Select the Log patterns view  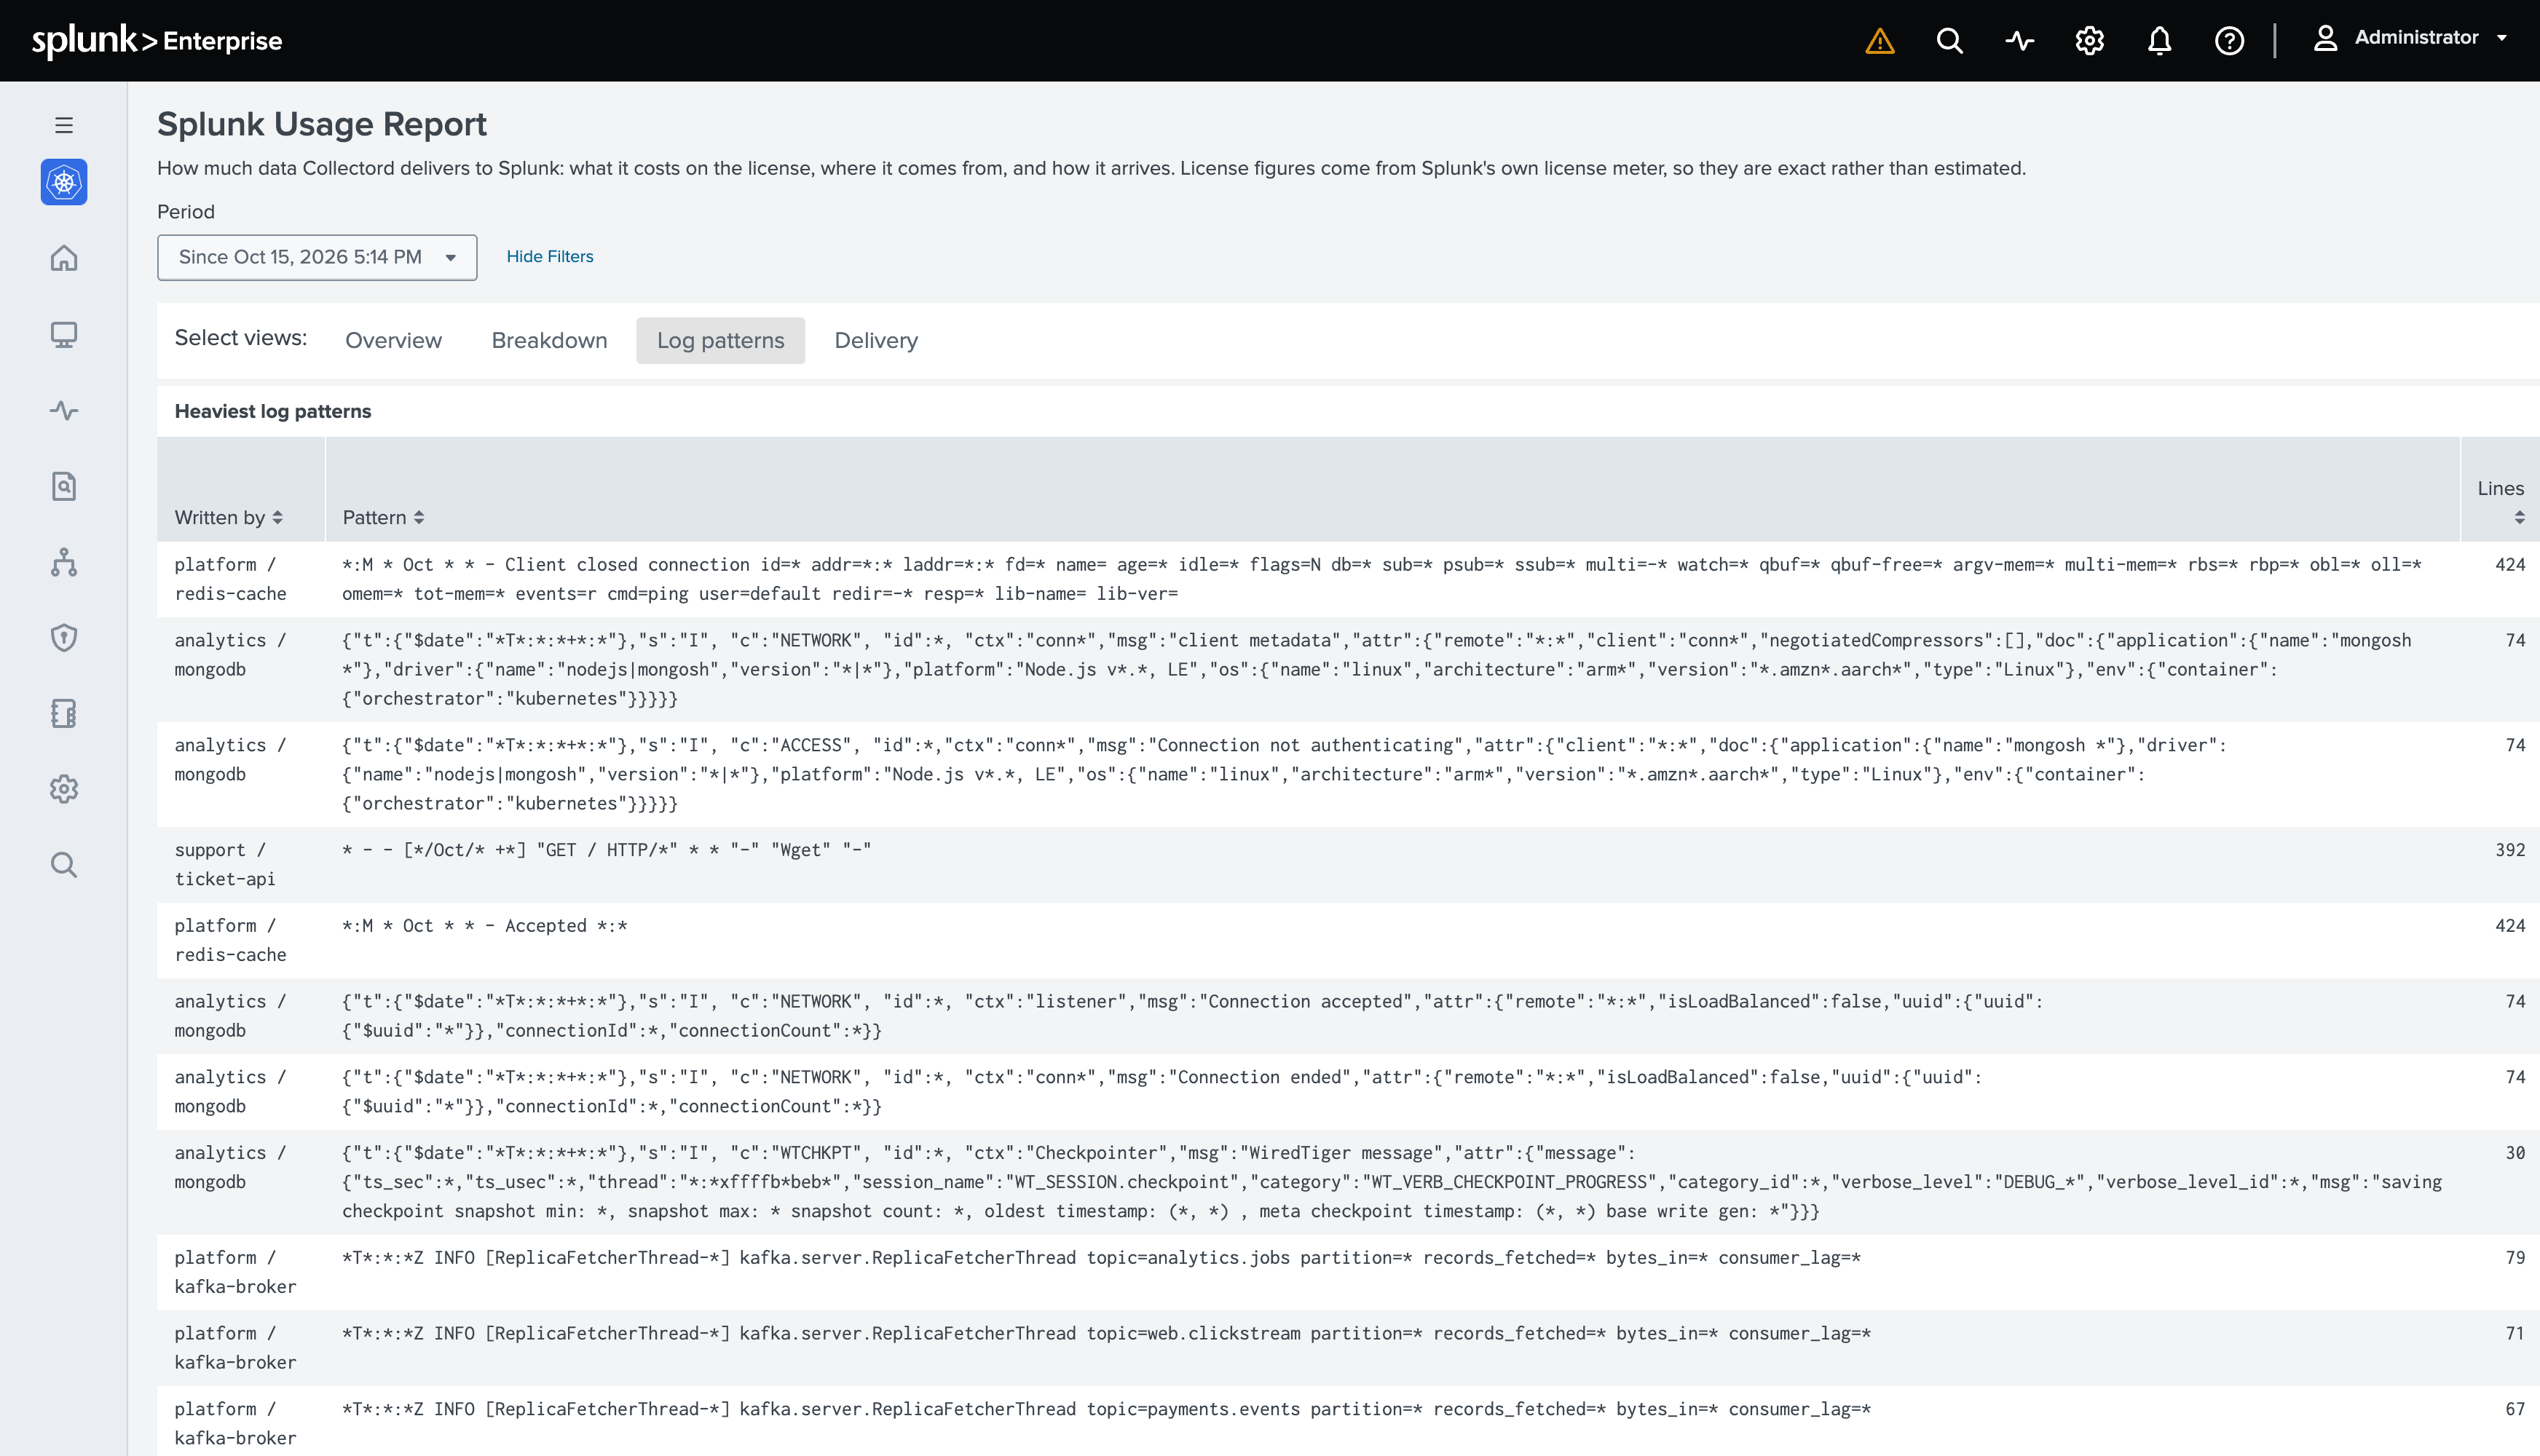(x=720, y=340)
